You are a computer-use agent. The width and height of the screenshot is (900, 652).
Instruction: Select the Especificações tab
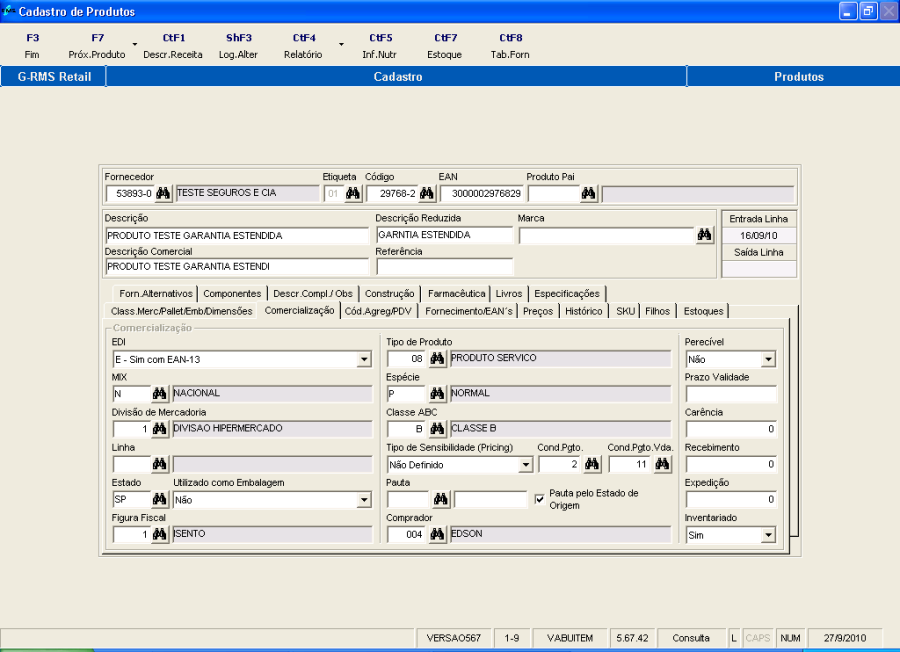point(567,294)
